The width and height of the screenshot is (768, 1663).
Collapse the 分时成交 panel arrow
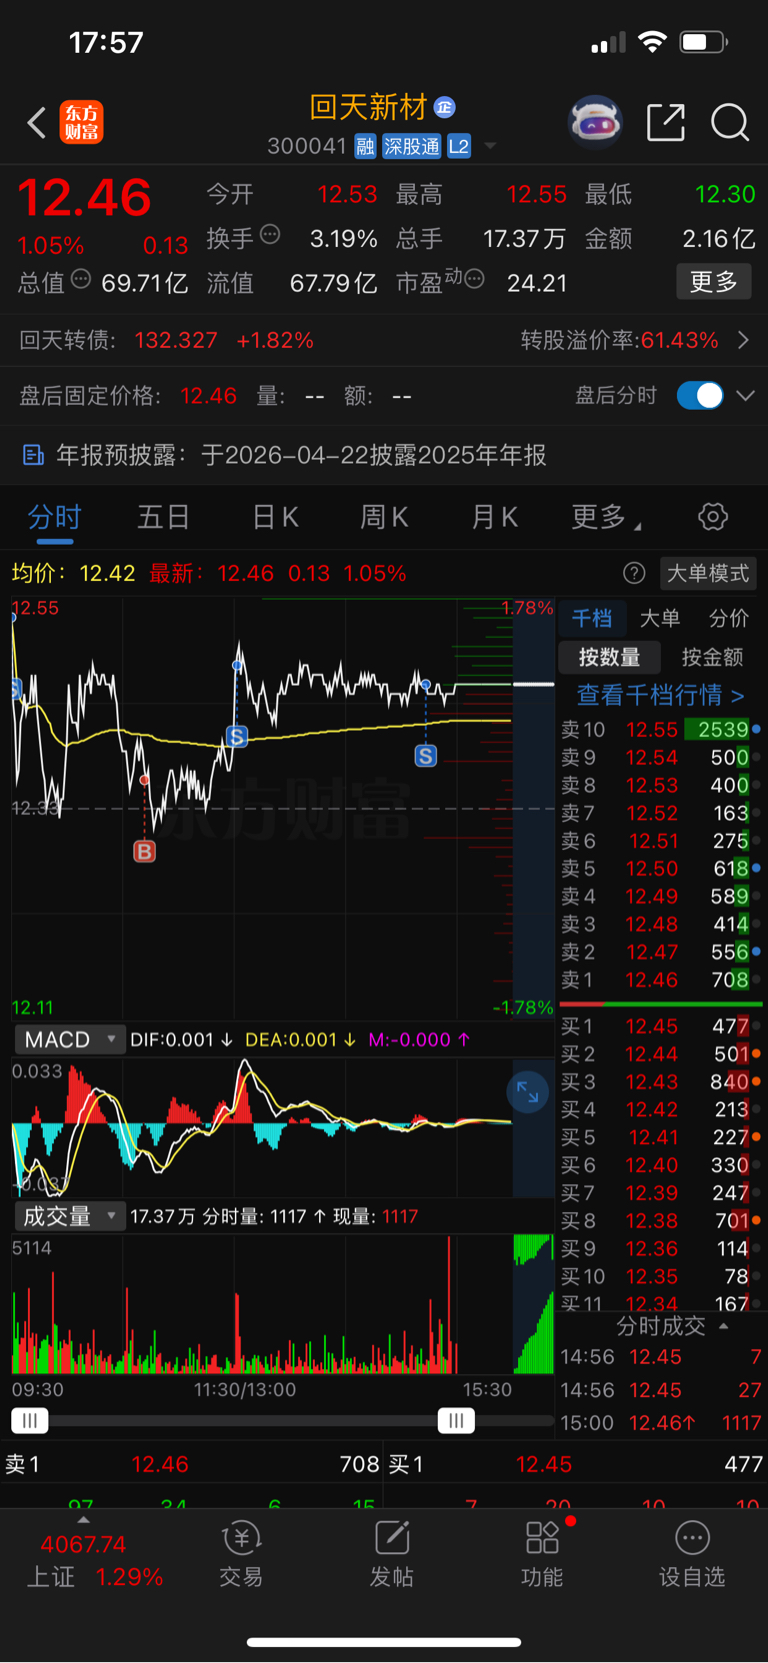724,1326
